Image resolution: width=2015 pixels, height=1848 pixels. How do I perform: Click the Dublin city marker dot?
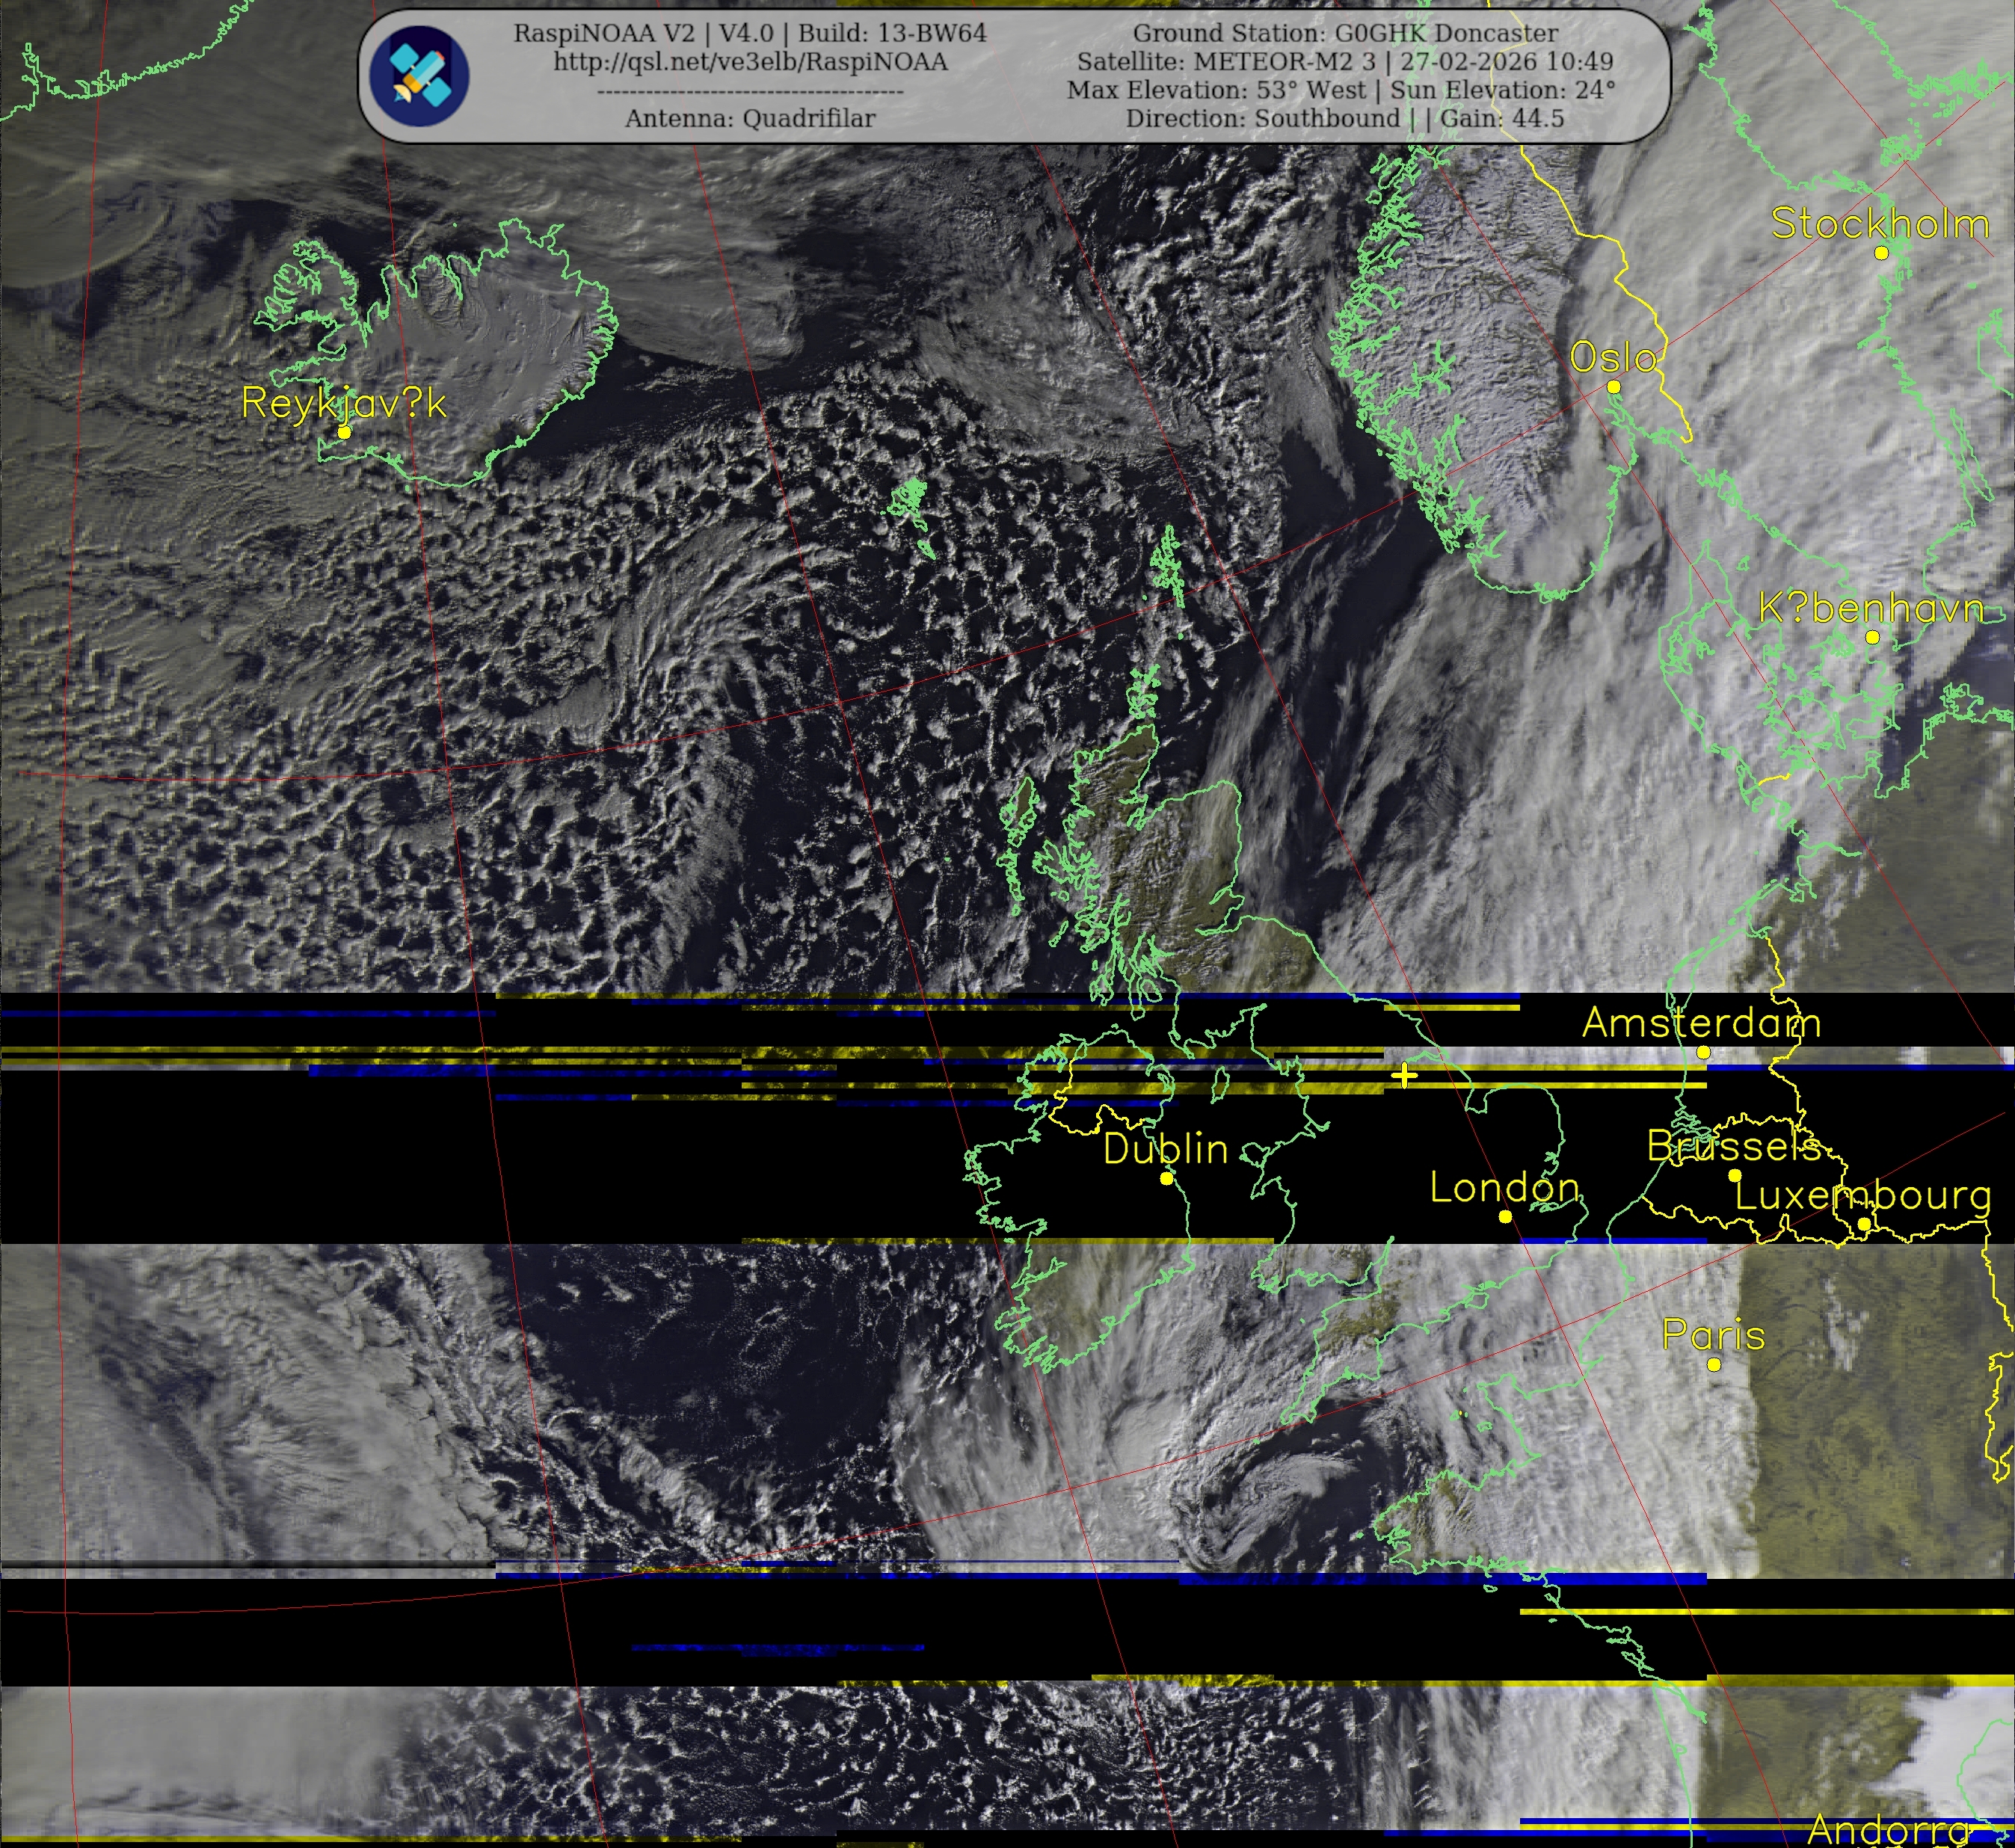click(x=1166, y=1179)
